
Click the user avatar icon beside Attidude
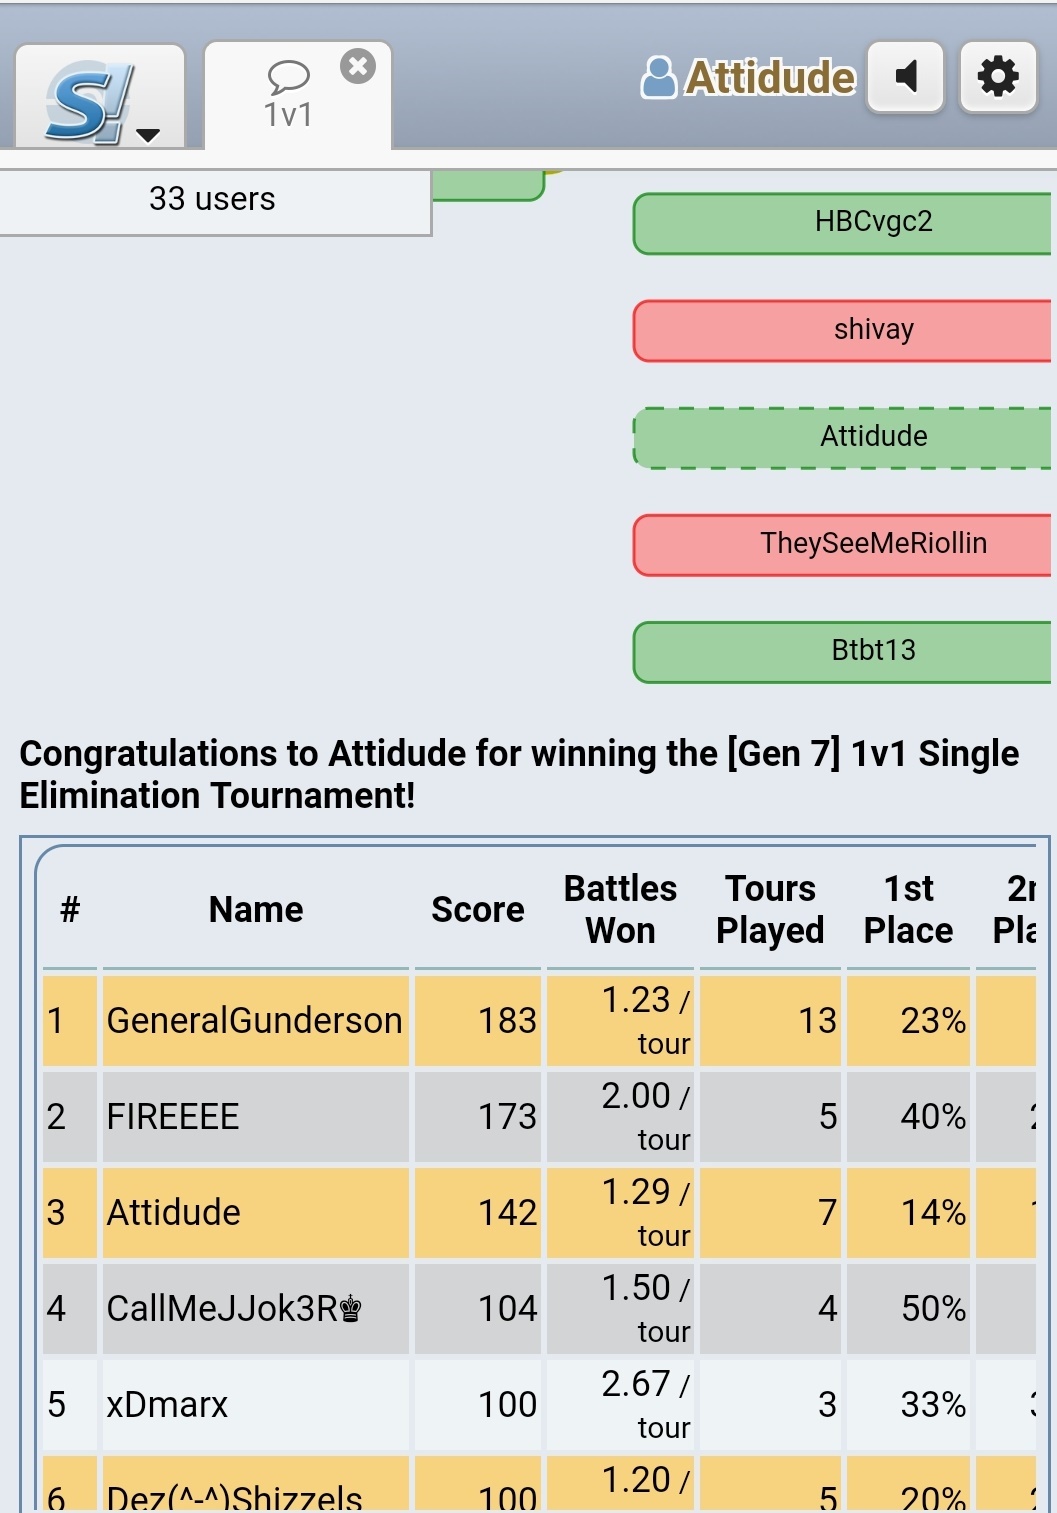pos(658,77)
